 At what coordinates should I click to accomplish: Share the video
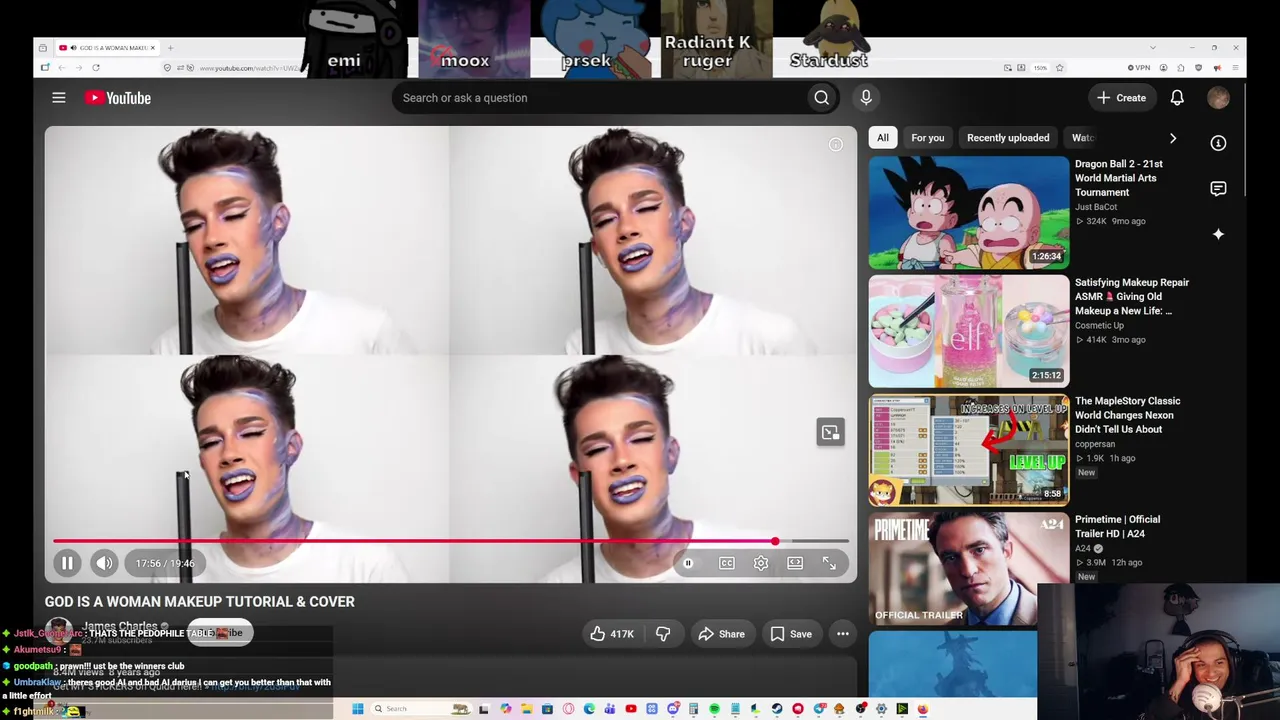click(721, 634)
